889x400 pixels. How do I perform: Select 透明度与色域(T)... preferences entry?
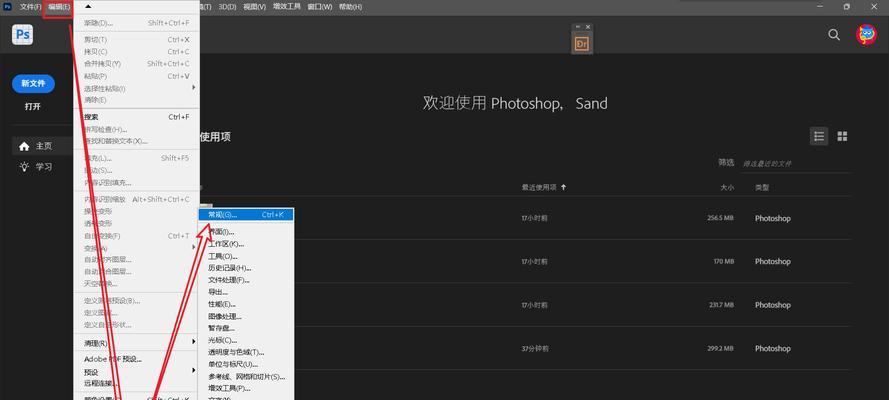coord(245,352)
